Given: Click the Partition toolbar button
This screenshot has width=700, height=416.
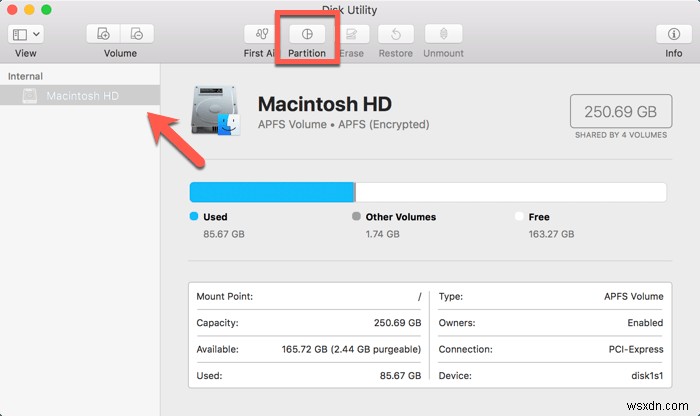Looking at the screenshot, I should pyautogui.click(x=307, y=34).
